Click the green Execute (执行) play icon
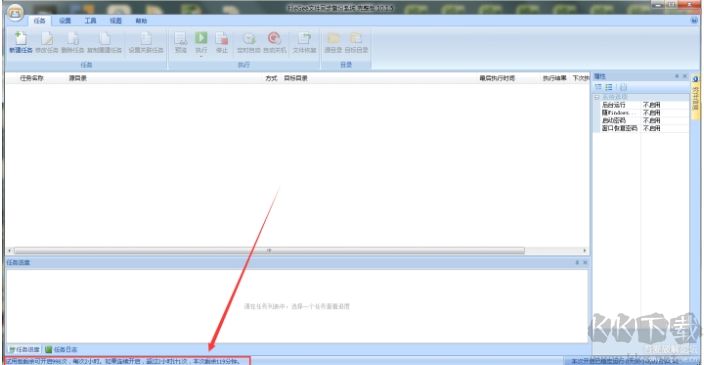 tap(201, 38)
